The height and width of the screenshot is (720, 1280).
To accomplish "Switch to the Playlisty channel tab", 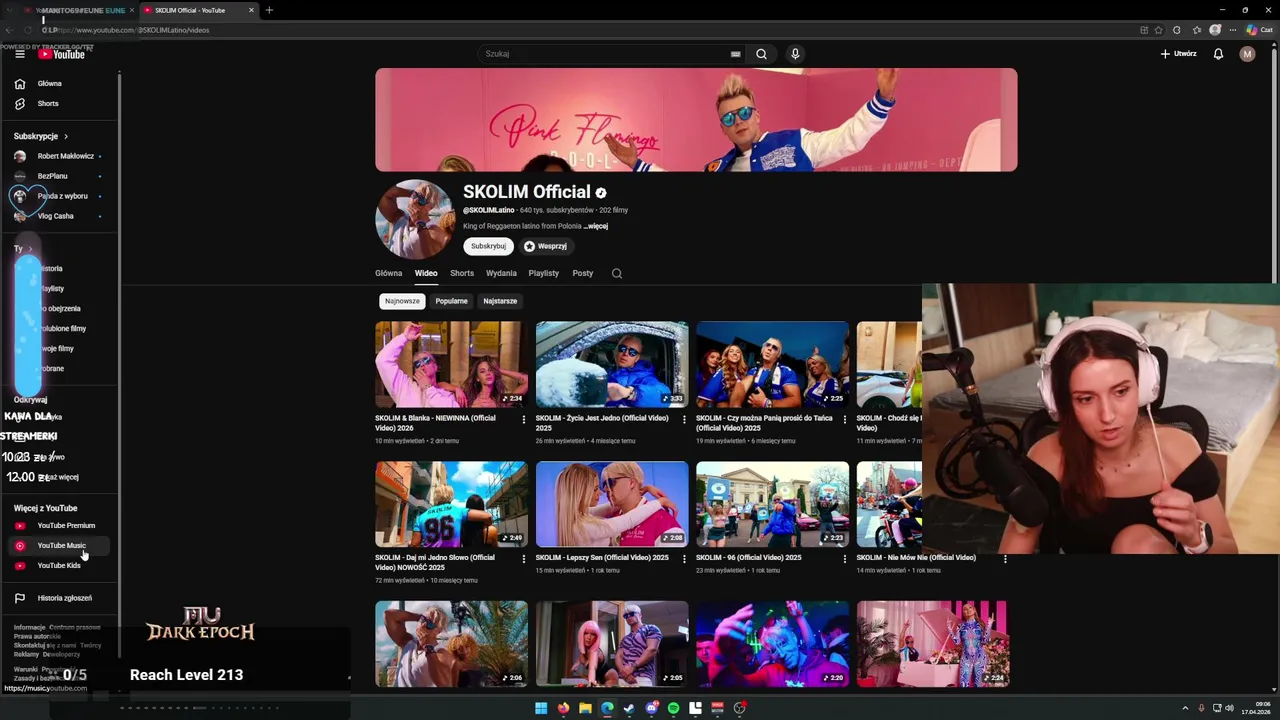I will click(x=544, y=273).
